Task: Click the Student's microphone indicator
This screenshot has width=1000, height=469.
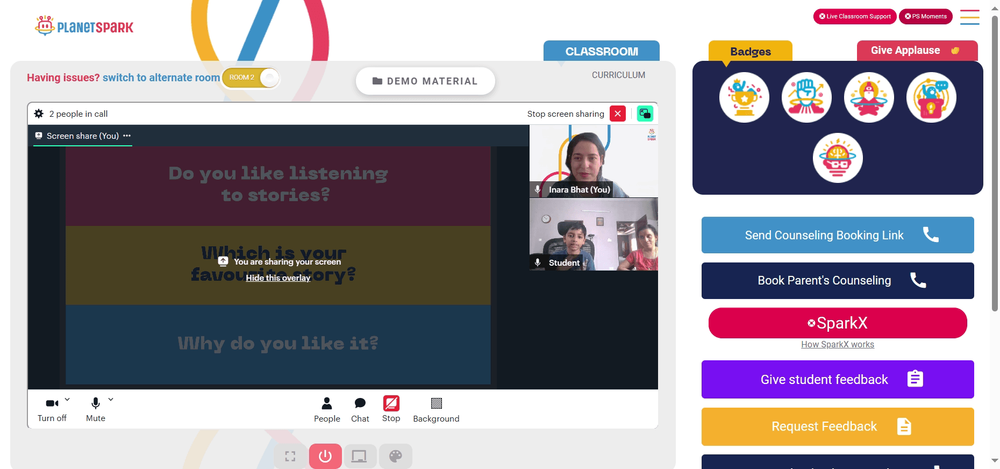Action: click(x=538, y=262)
